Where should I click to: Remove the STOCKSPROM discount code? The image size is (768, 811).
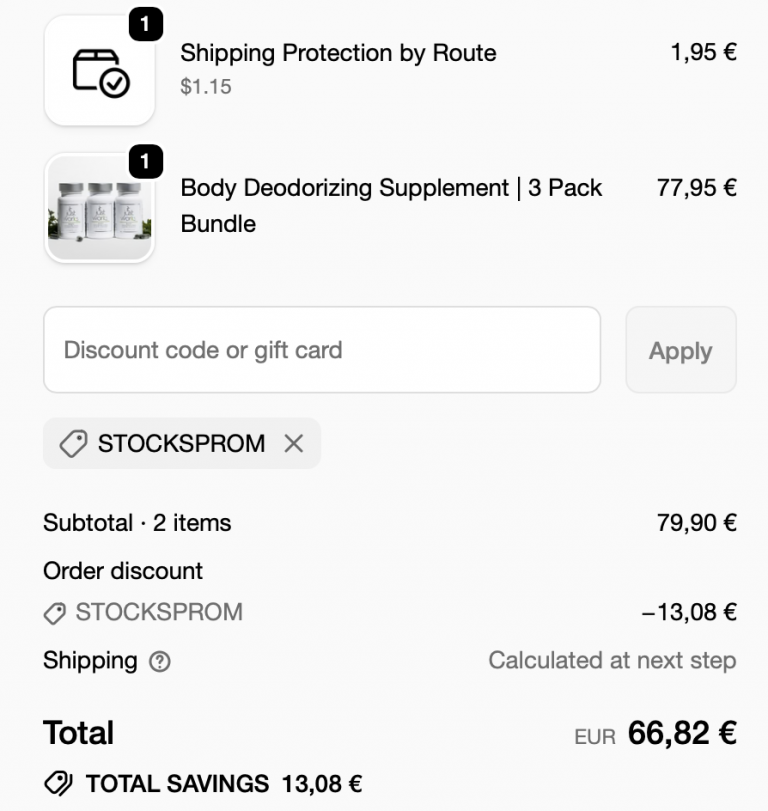294,443
